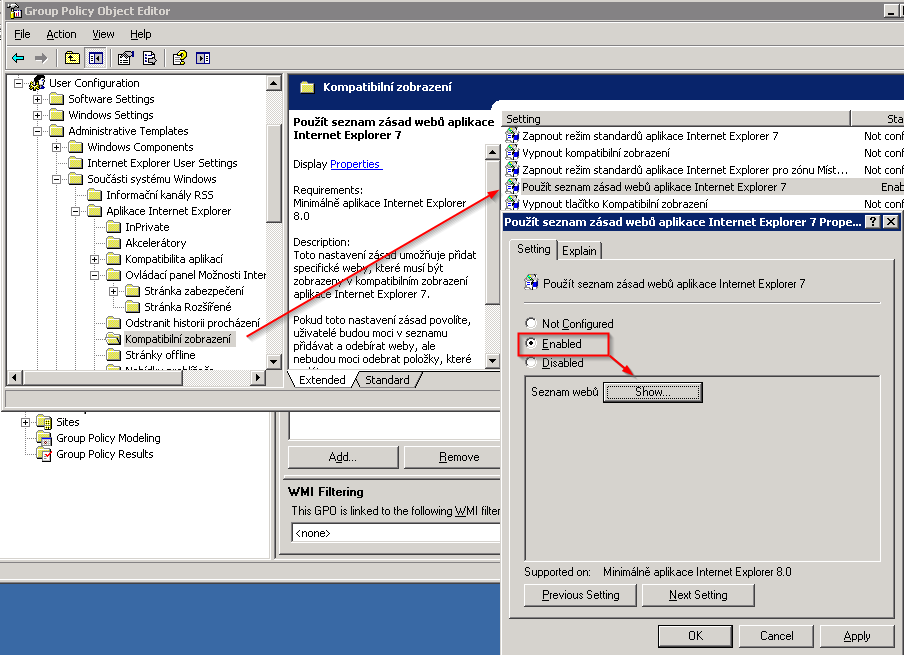Expand the Sites node in the back window
The height and width of the screenshot is (655, 904).
click(x=25, y=422)
